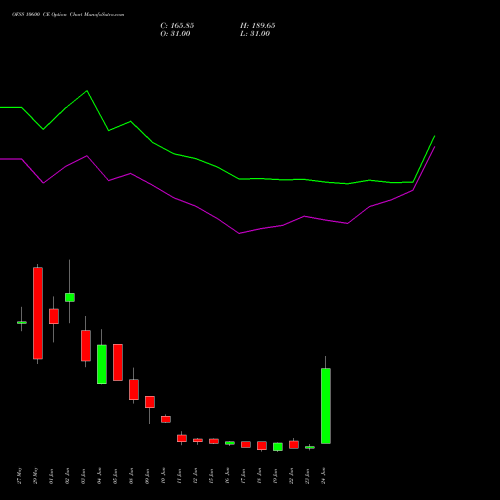The image size is (500, 500).
Task: Click the '02 Jun' date label
Action: click(x=67, y=476)
